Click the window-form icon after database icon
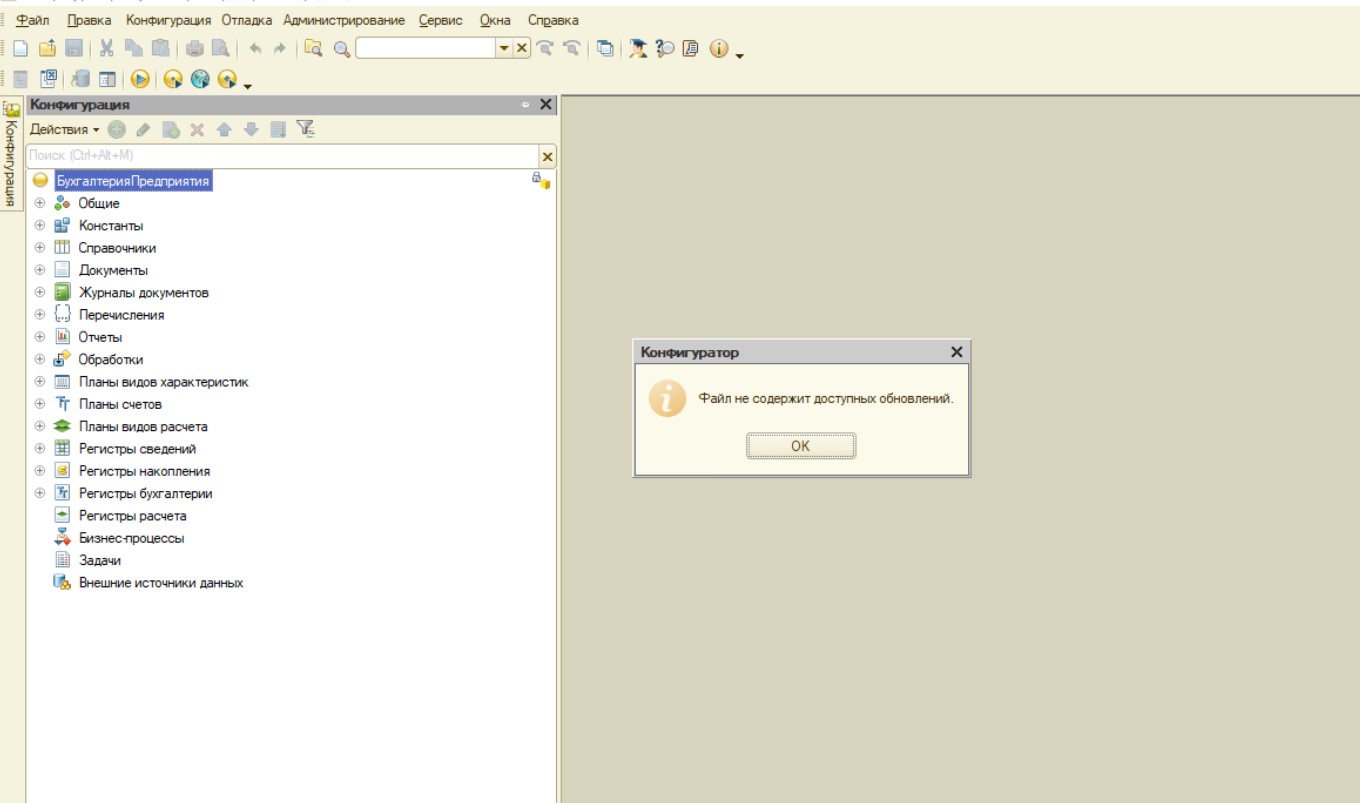Screen dimensions: 1360x803 tap(107, 79)
